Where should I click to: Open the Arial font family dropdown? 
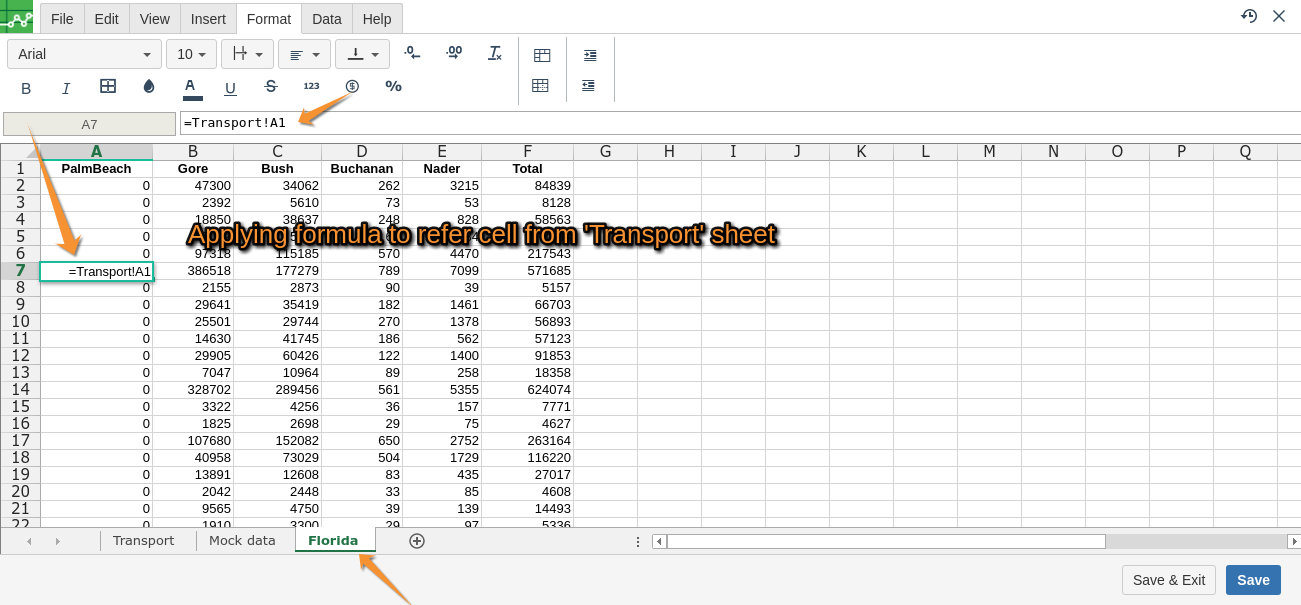(84, 54)
